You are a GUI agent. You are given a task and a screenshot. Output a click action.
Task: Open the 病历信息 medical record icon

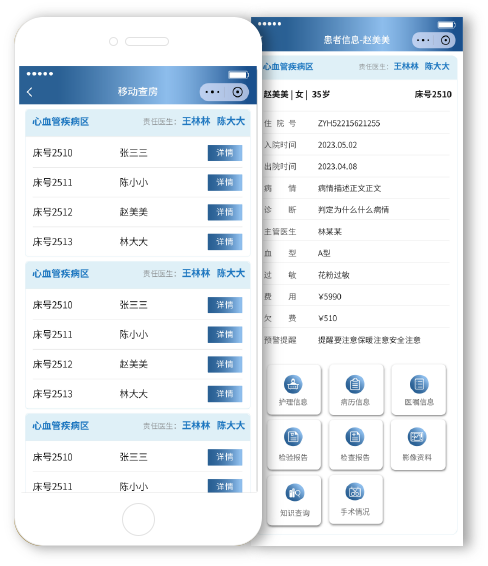(356, 390)
